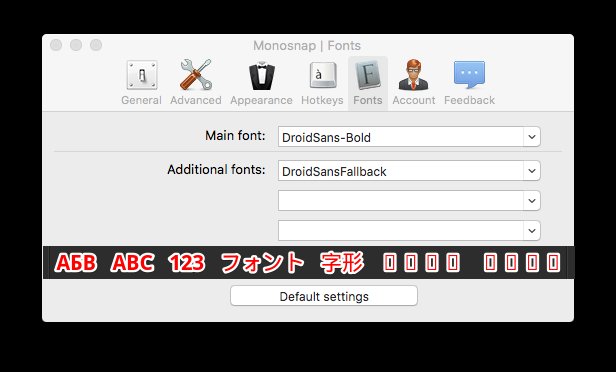Select the Fonts book icon
The image size is (616, 372).
368,75
